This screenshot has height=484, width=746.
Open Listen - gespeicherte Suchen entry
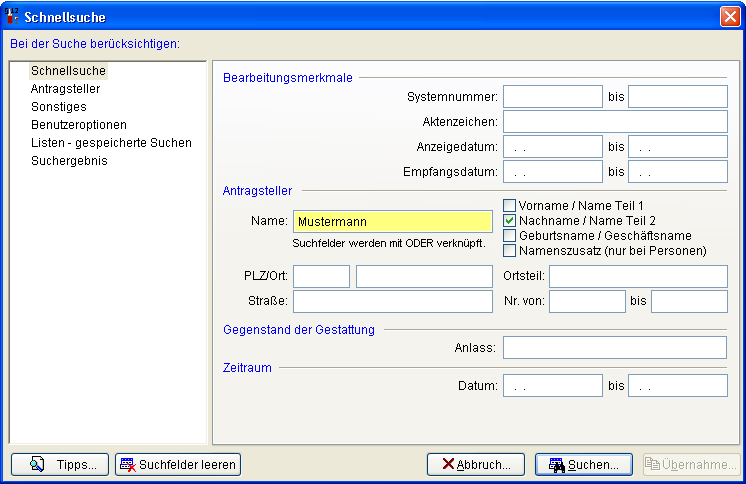pyautogui.click(x=111, y=143)
